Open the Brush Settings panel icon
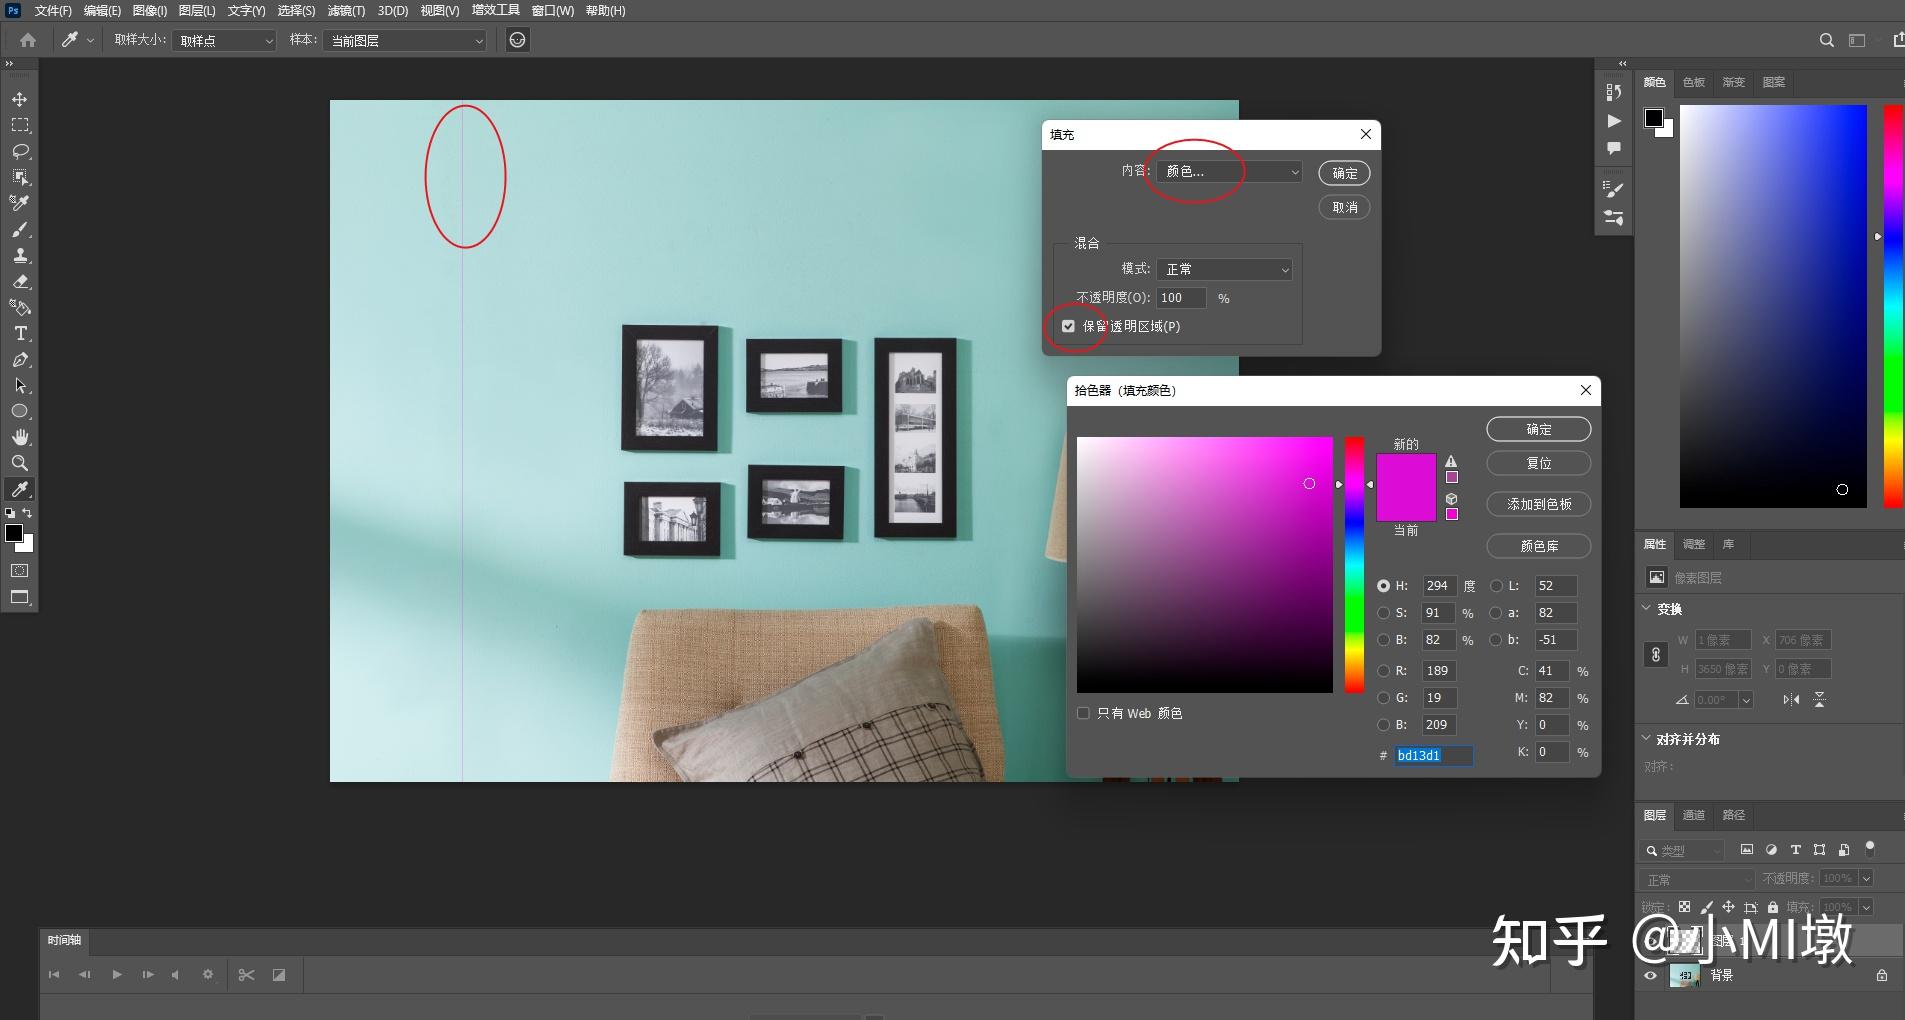Image resolution: width=1905 pixels, height=1020 pixels. click(x=1614, y=189)
